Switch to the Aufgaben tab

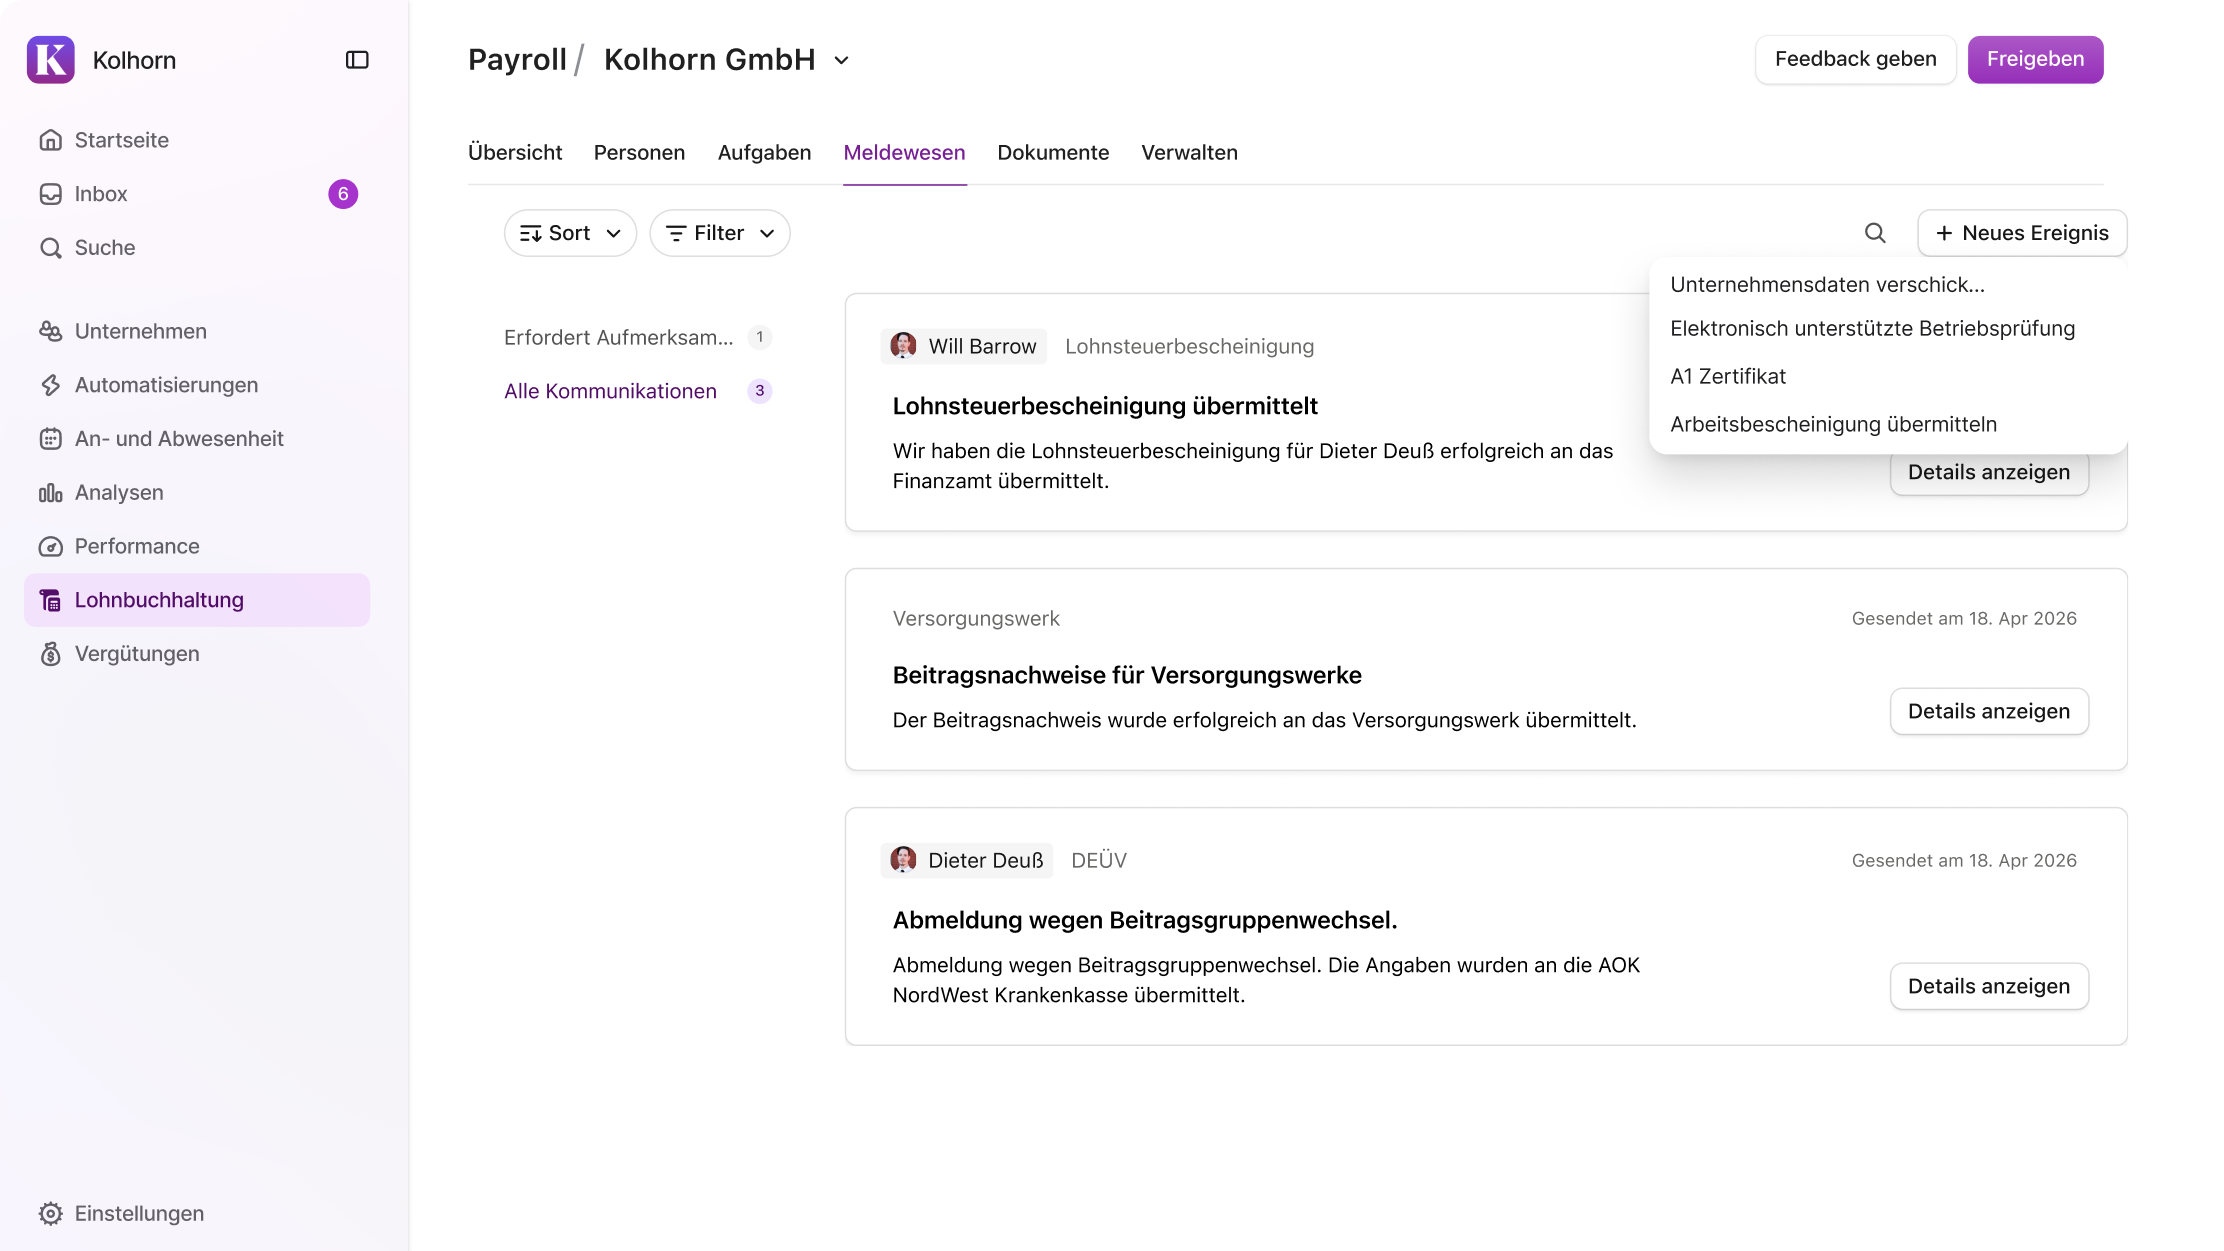tap(764, 152)
